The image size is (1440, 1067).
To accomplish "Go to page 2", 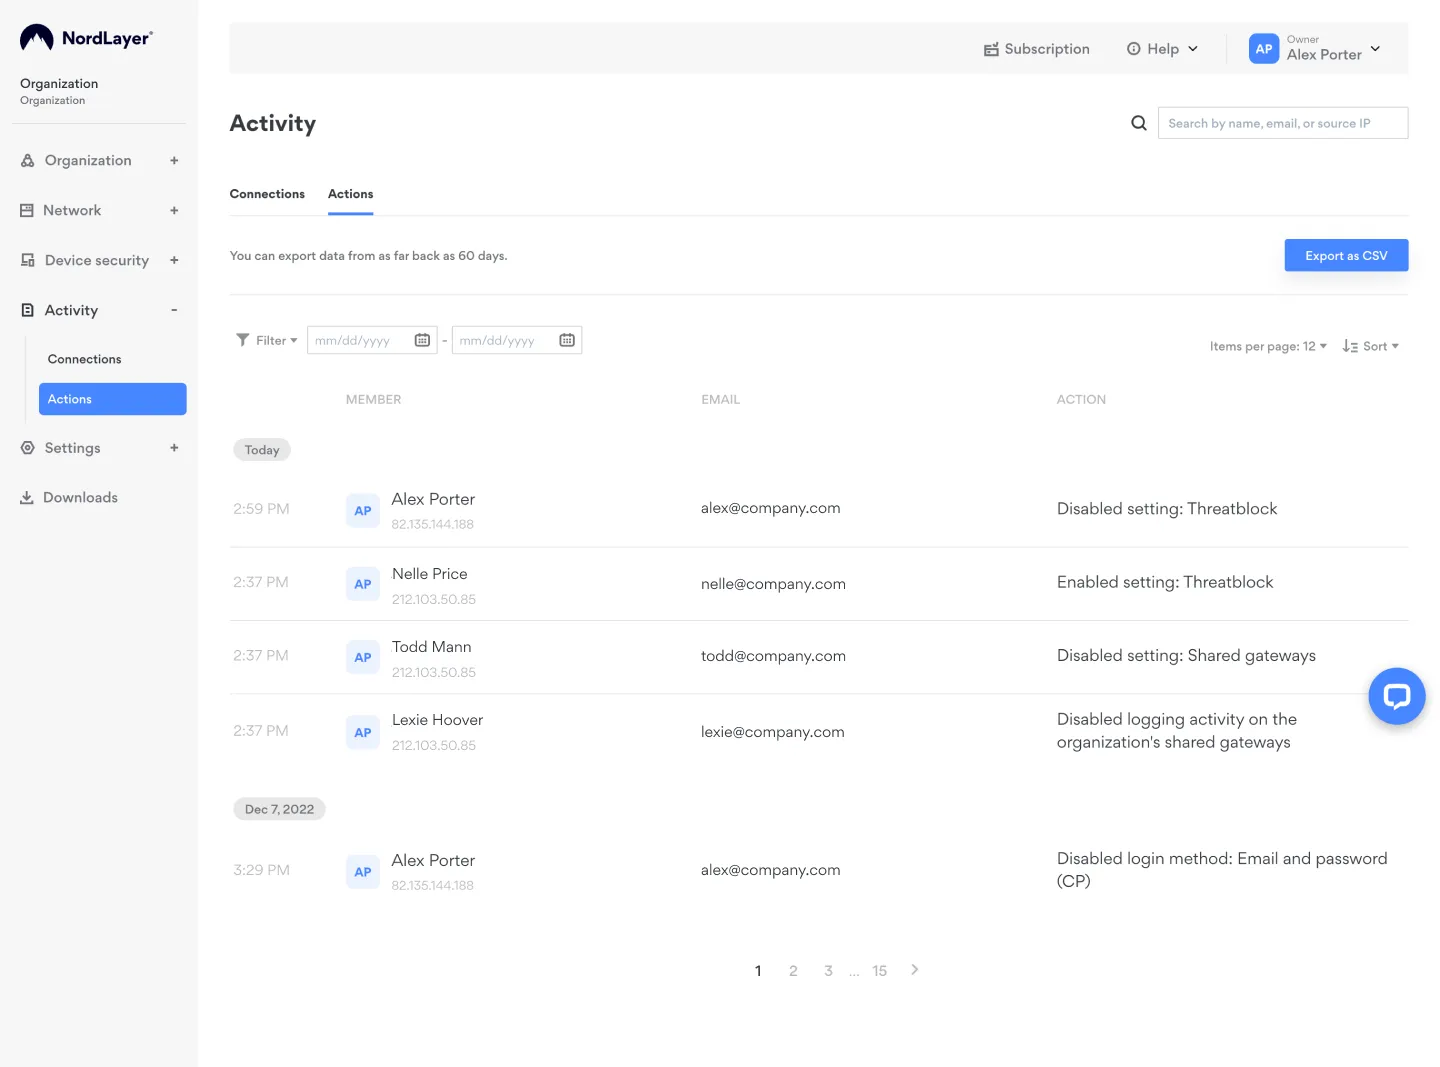I will pos(793,971).
